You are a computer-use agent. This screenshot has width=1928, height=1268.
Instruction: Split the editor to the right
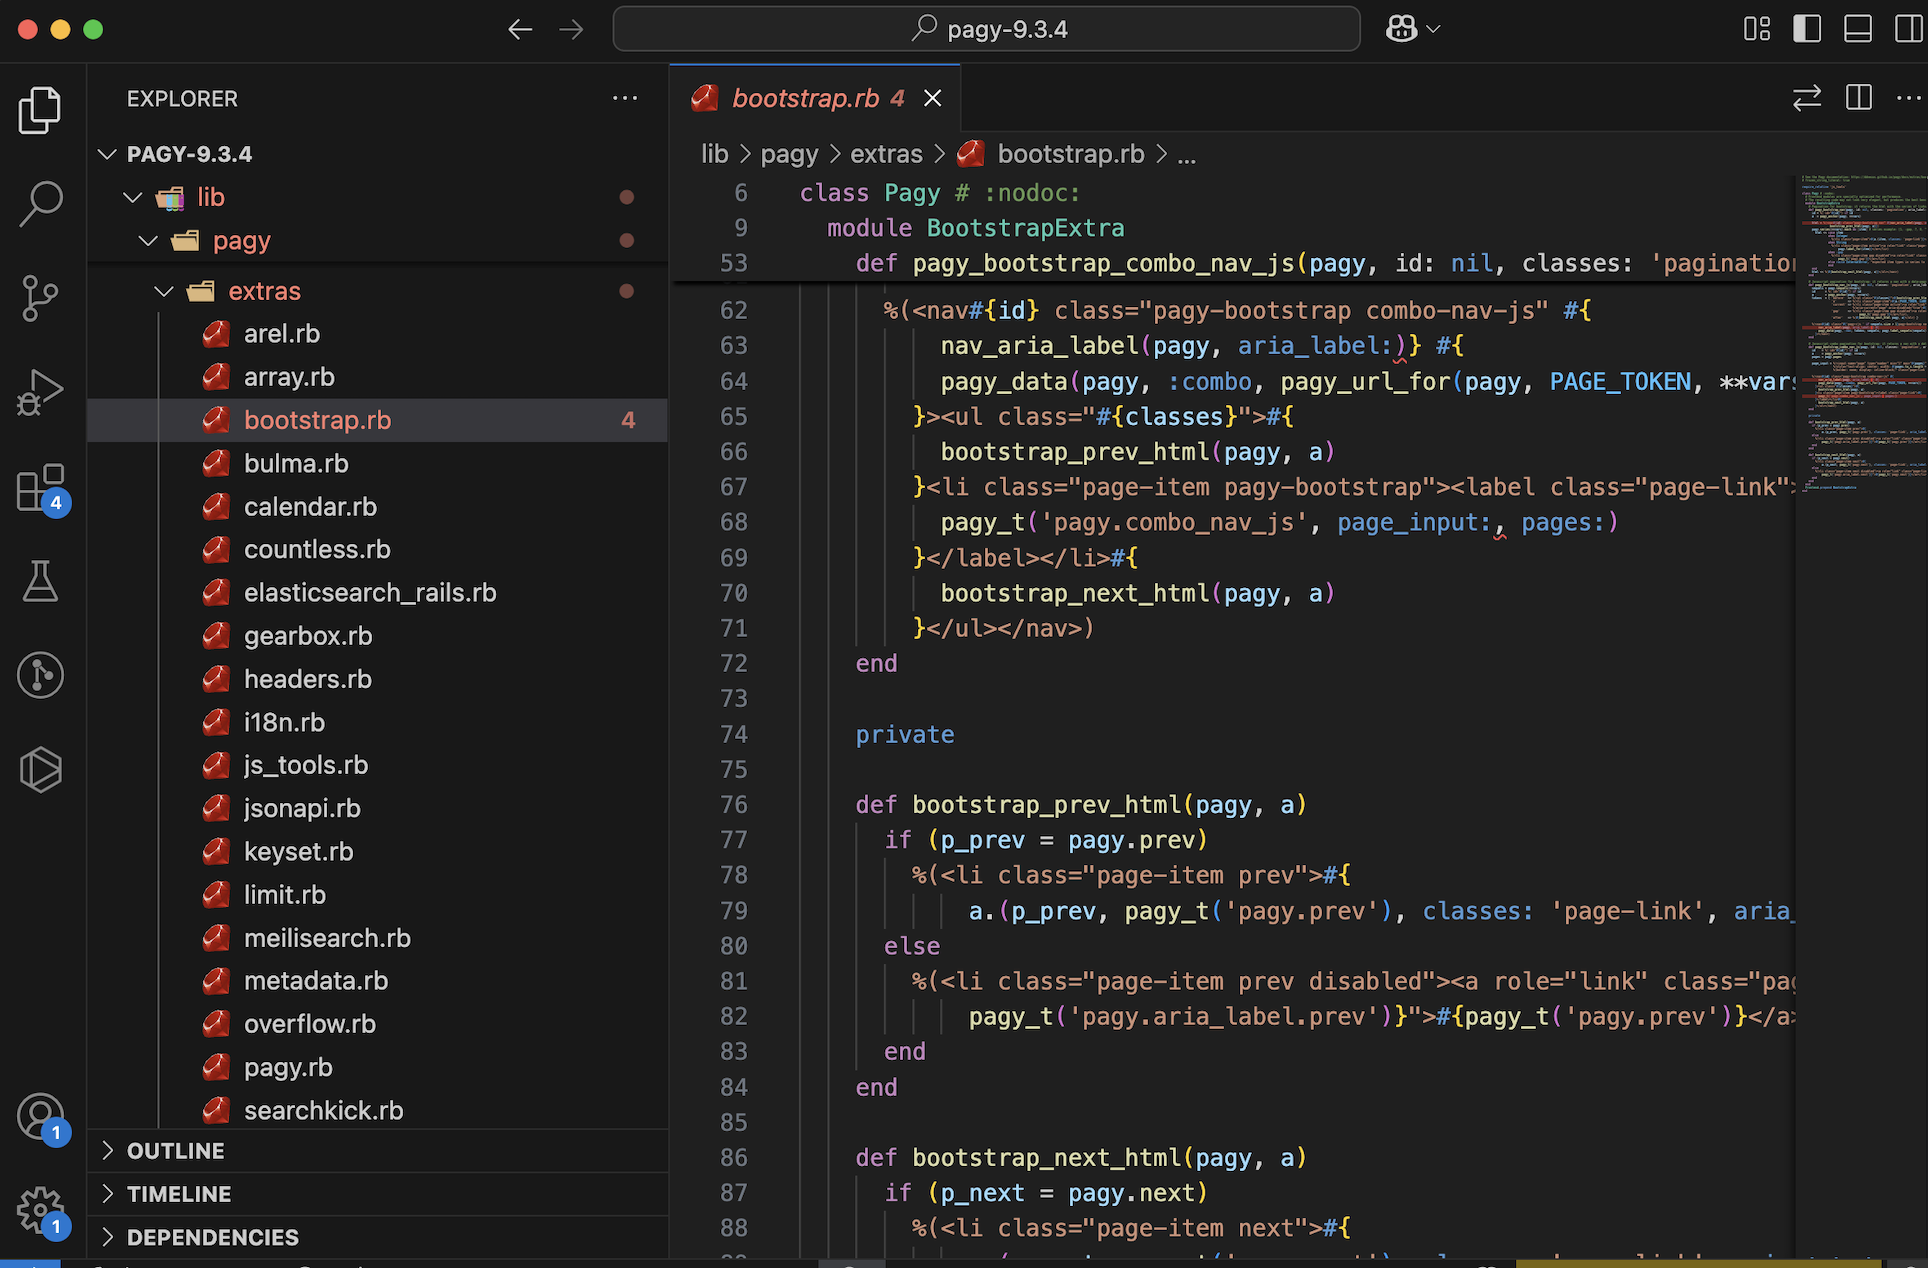(x=1859, y=98)
